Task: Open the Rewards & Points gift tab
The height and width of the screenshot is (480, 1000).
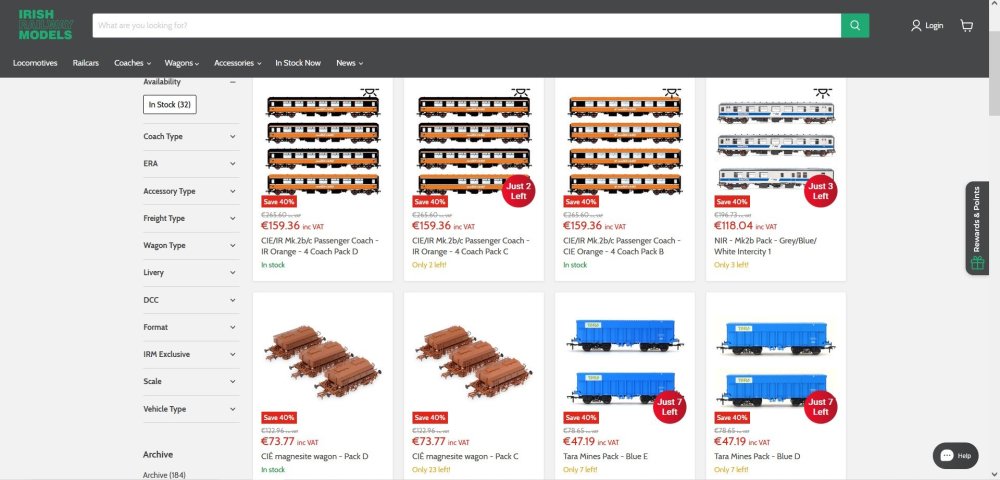Action: (977, 228)
